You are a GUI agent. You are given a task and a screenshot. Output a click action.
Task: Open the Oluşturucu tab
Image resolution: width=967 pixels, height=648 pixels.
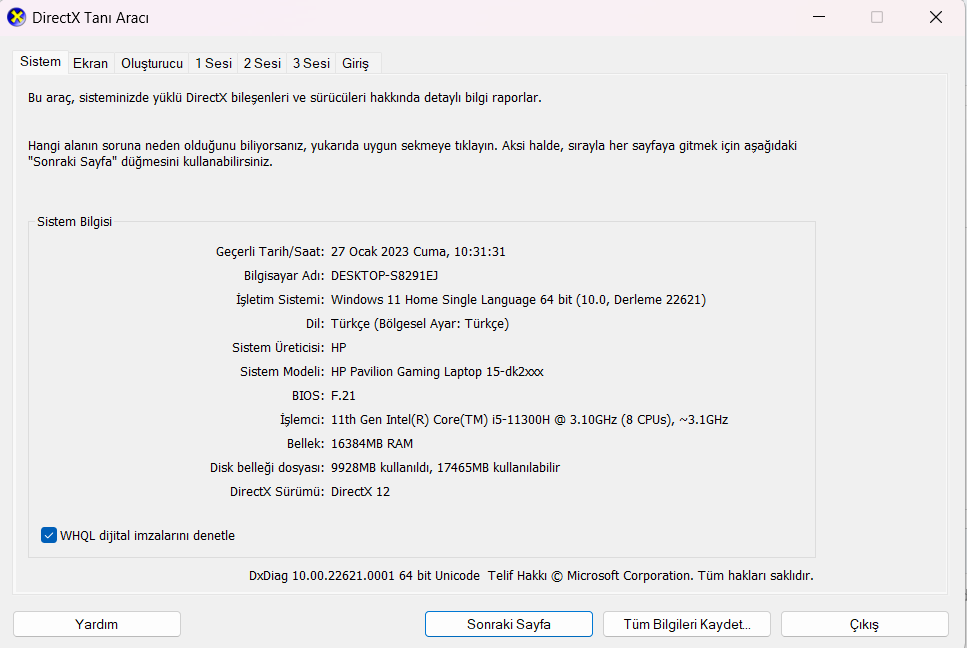(x=152, y=64)
